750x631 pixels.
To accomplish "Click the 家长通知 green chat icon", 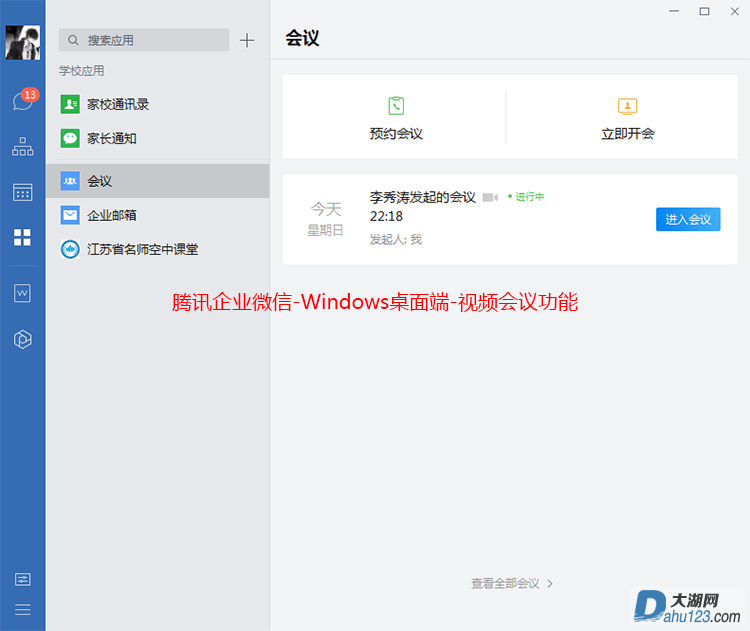I will pyautogui.click(x=70, y=138).
